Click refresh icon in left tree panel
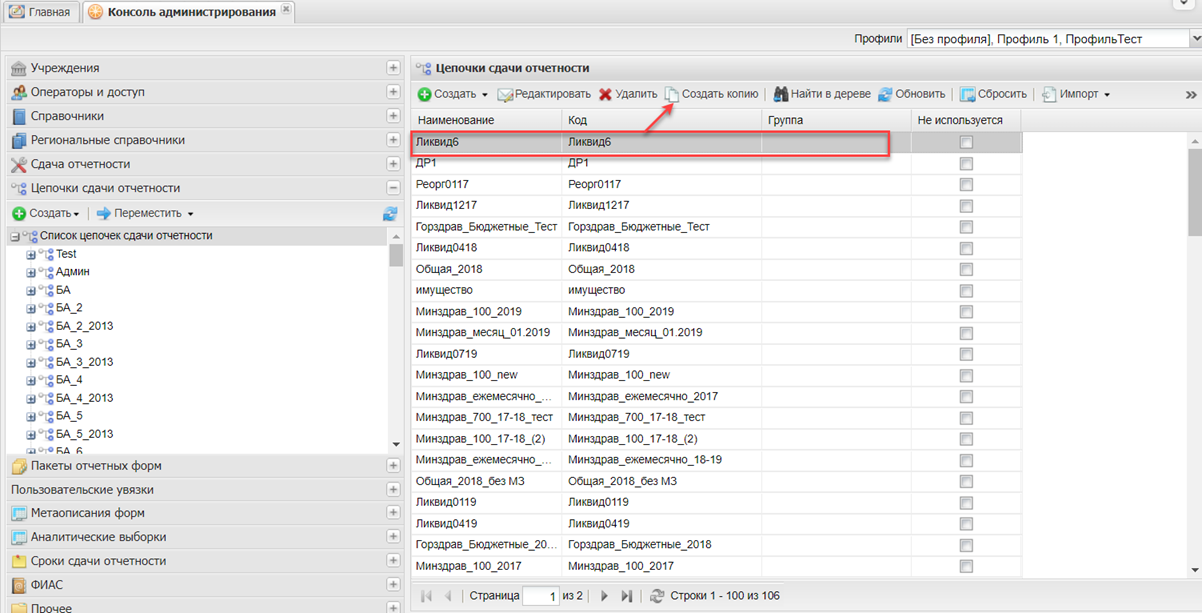This screenshot has height=613, width=1202. click(390, 213)
